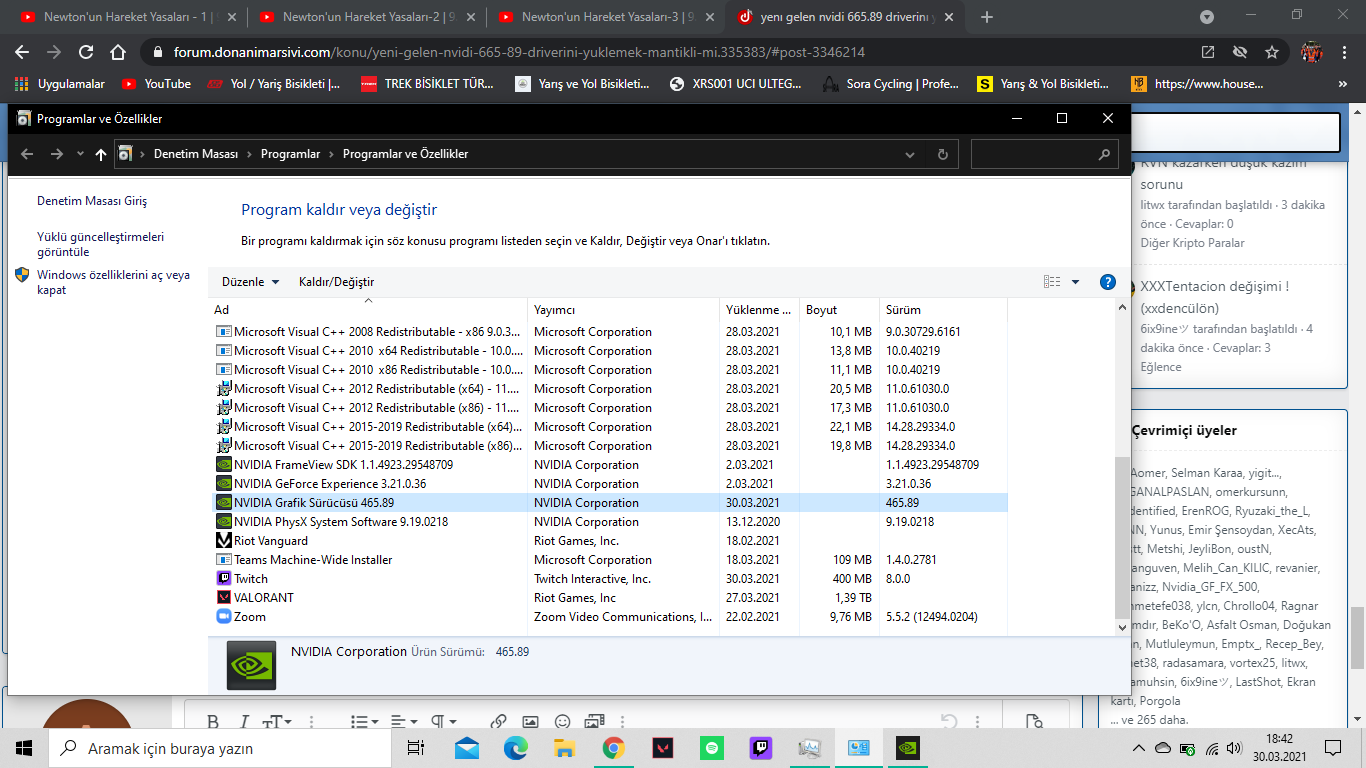Select the yeni gelen nvidi 665.89 driverini tab
Viewport: 1366px width, 768px height.
(845, 17)
